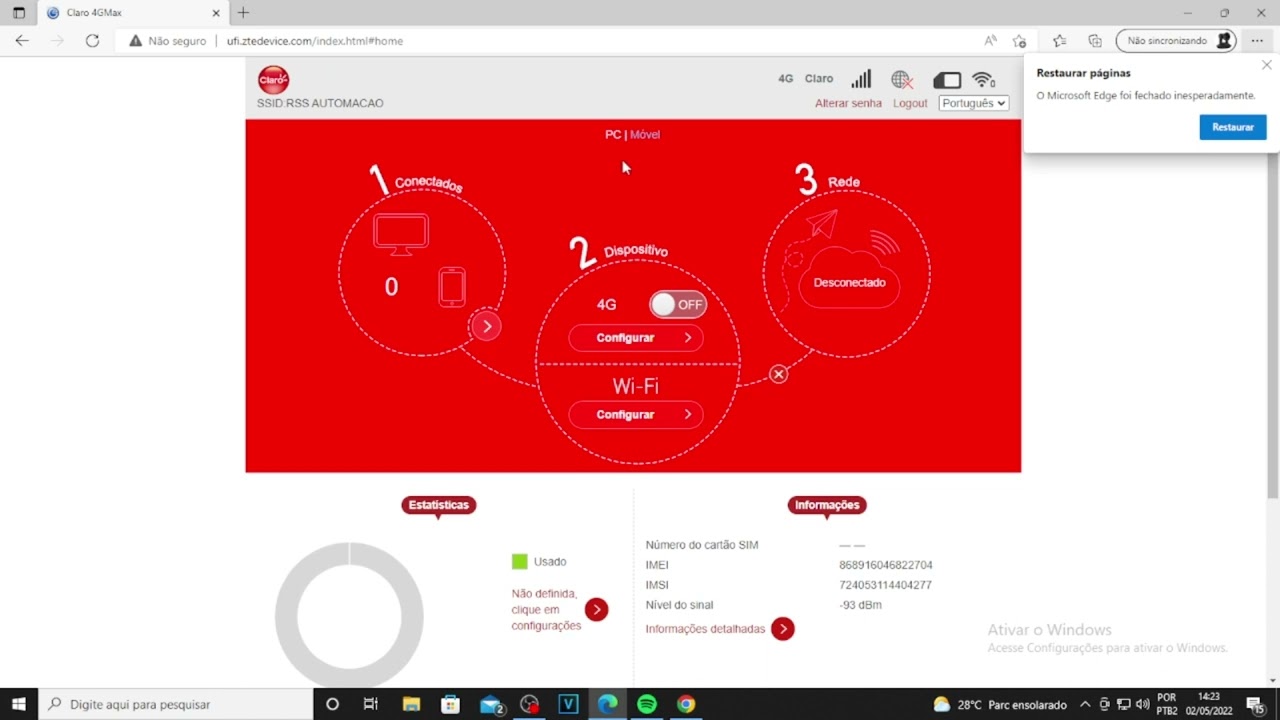
Task: Click the Logout link
Action: (910, 103)
